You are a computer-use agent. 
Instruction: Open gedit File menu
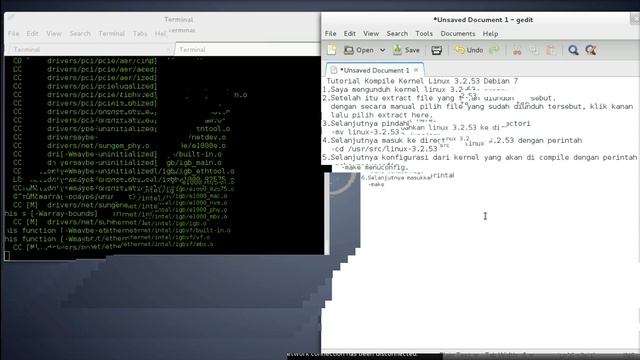330,33
